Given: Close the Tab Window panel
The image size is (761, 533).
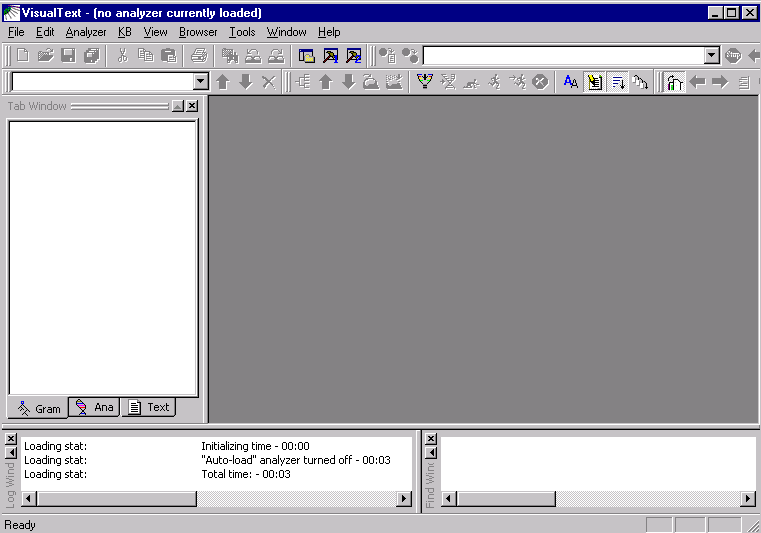Looking at the screenshot, I should pos(192,106).
